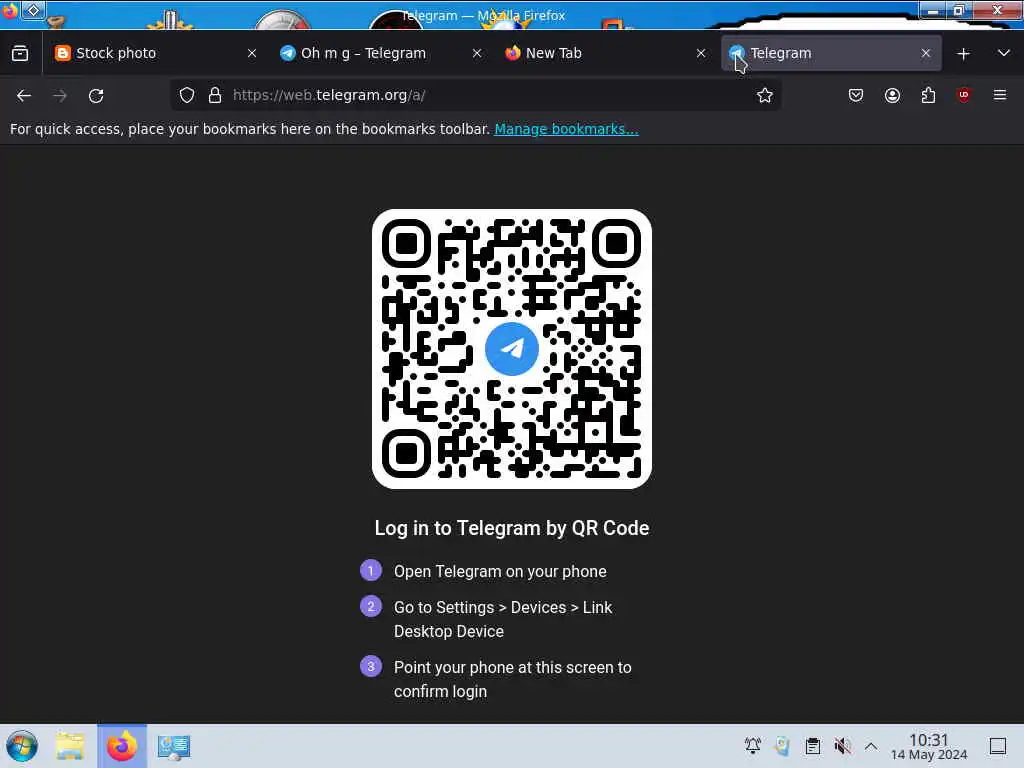Open the file manager from the taskbar
The image size is (1024, 768).
tap(70, 746)
